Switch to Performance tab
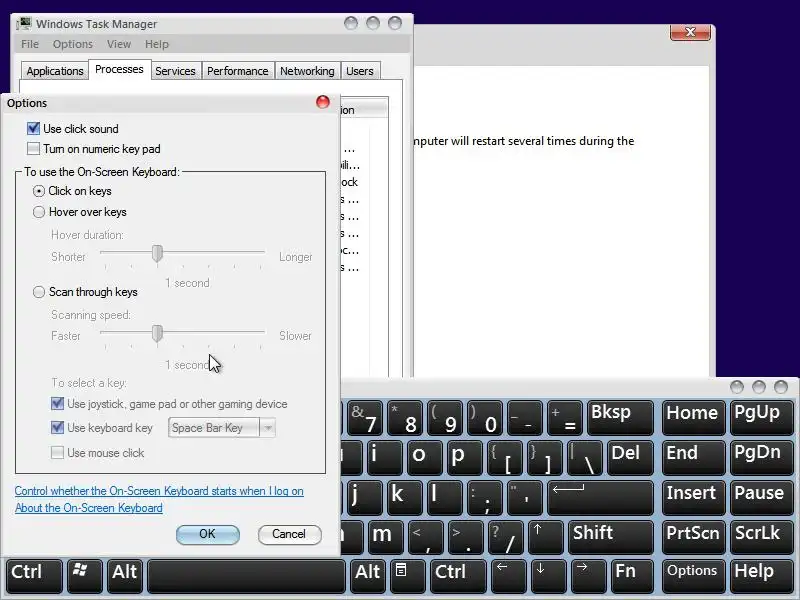Screen dimensions: 800x600 pos(238,71)
